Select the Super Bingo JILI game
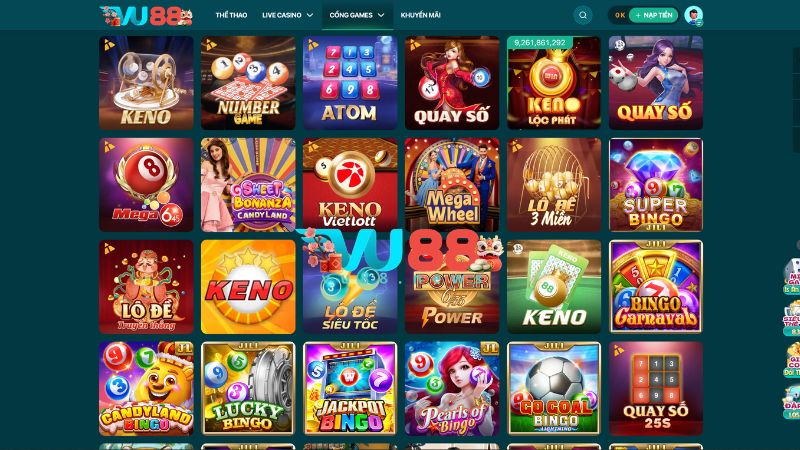This screenshot has height=450, width=800. (656, 185)
